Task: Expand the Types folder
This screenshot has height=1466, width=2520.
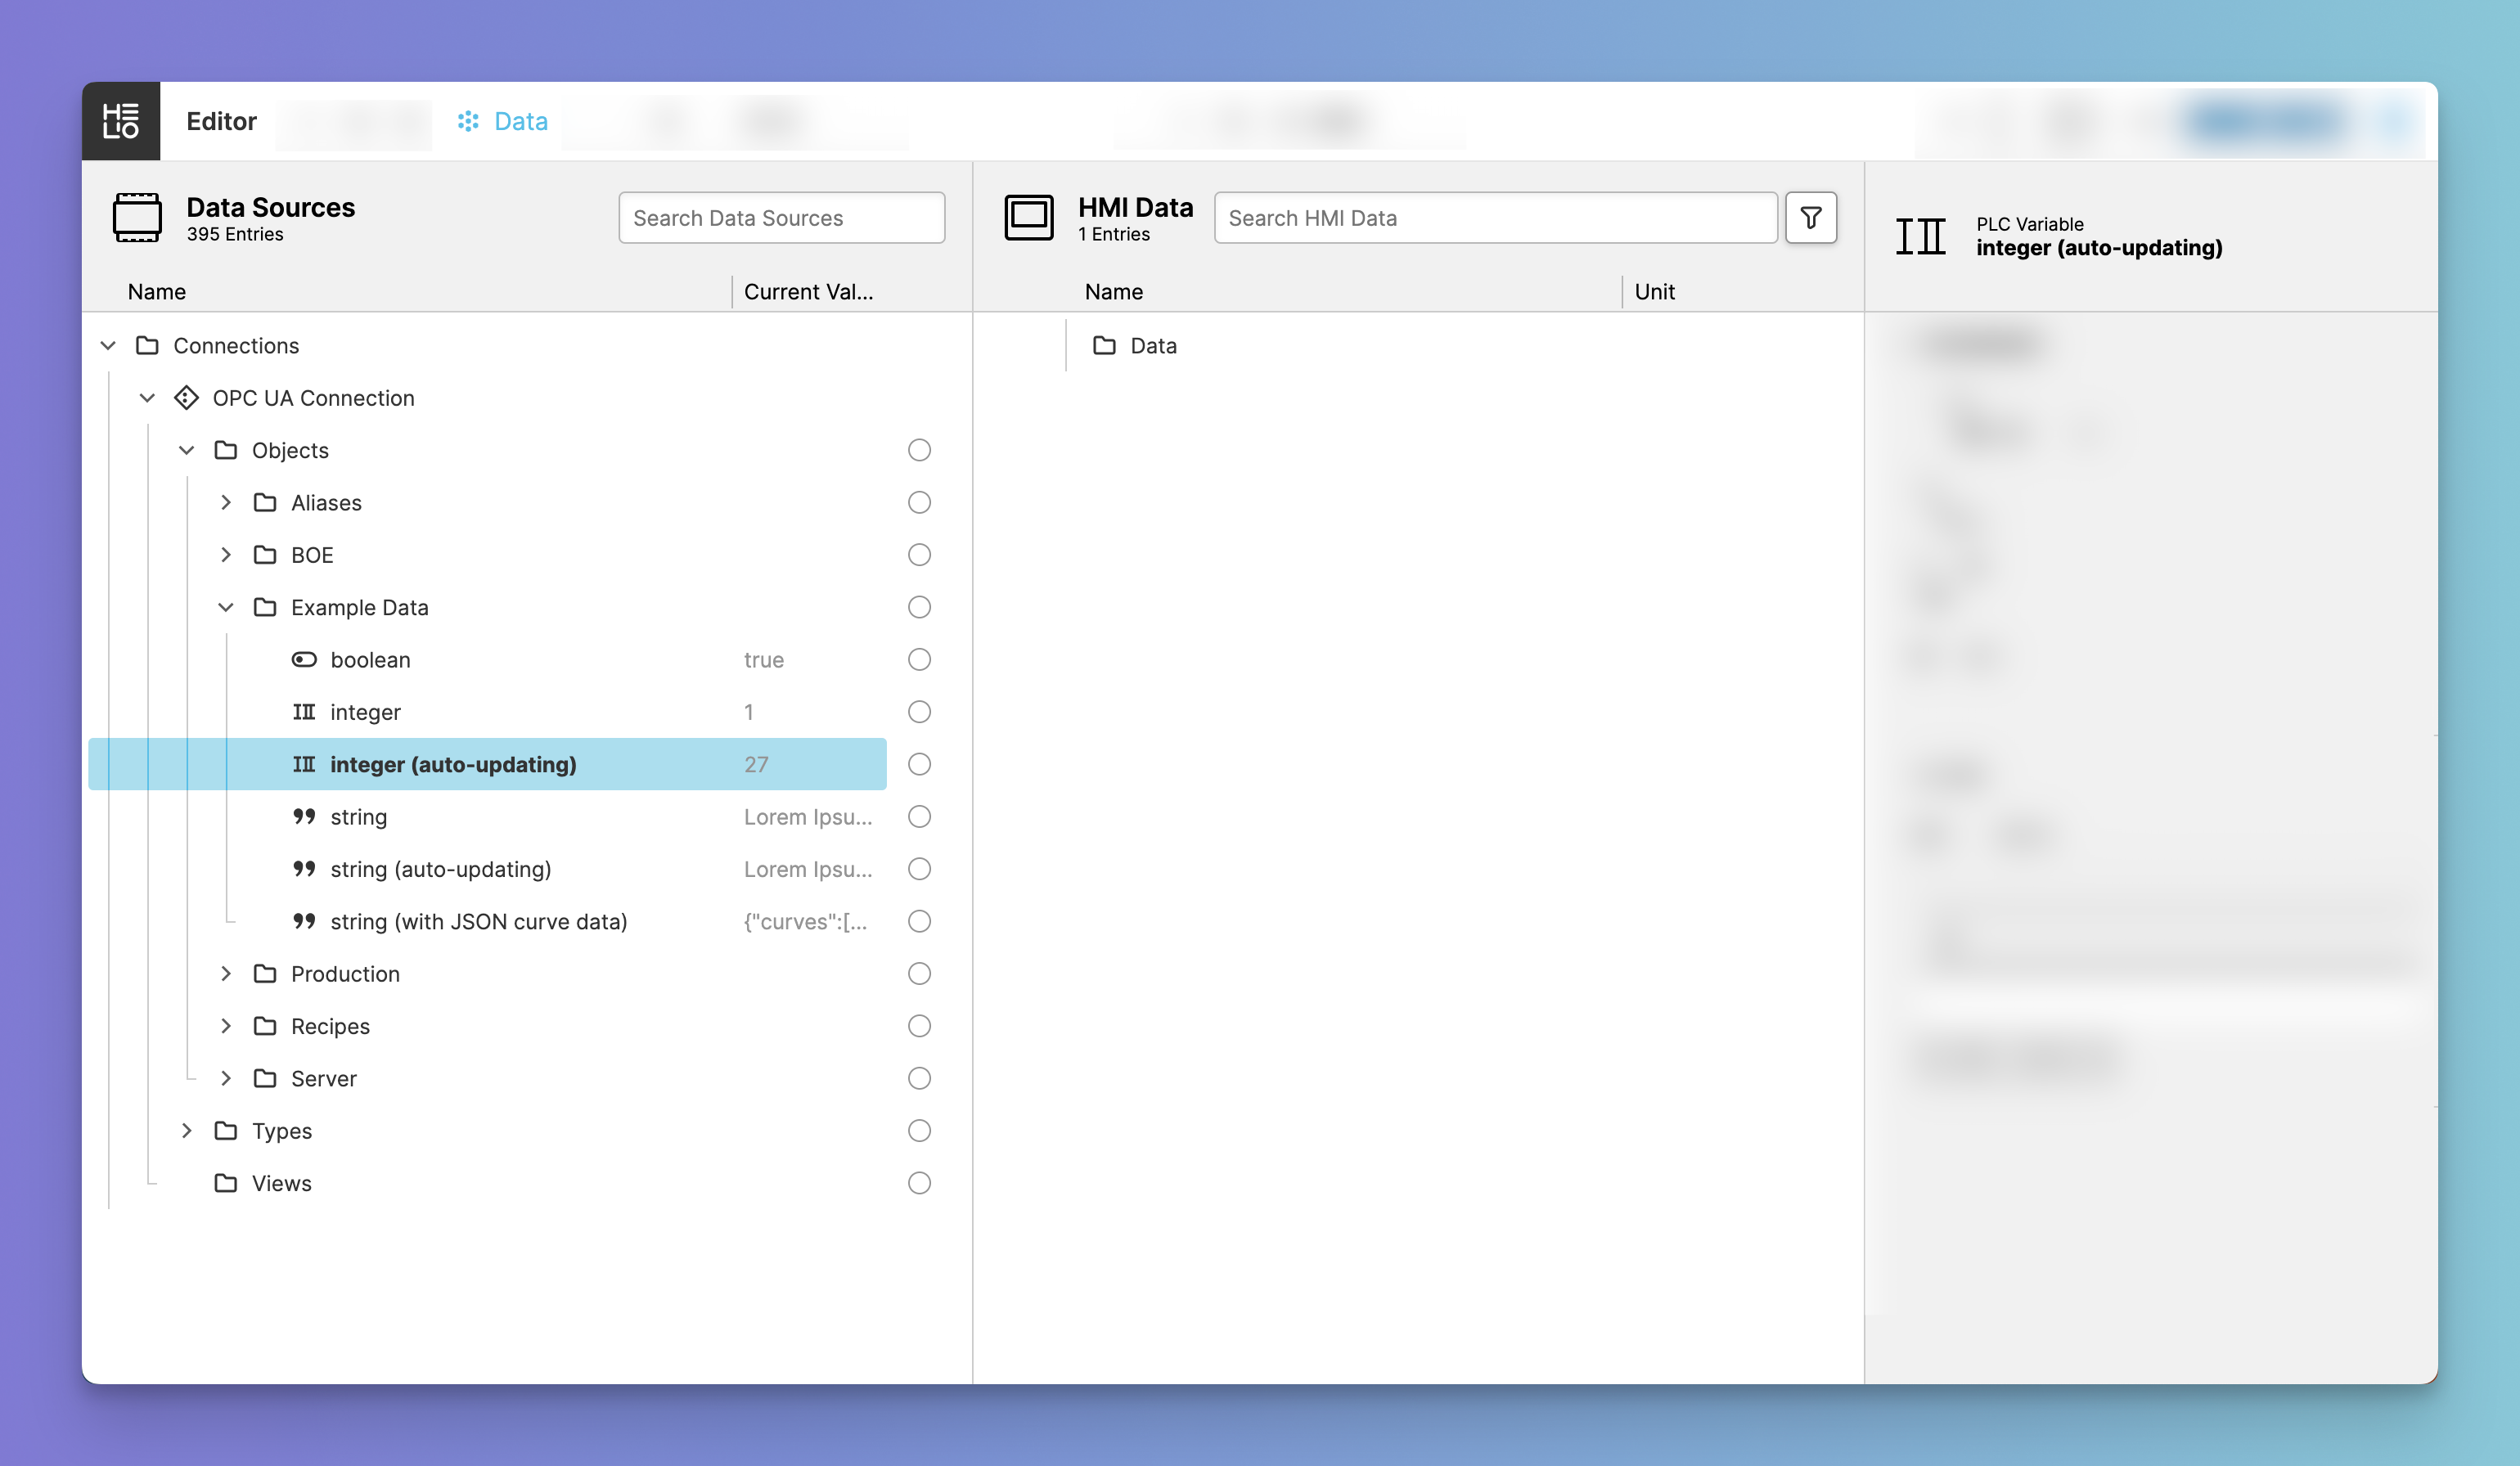Action: coord(187,1131)
